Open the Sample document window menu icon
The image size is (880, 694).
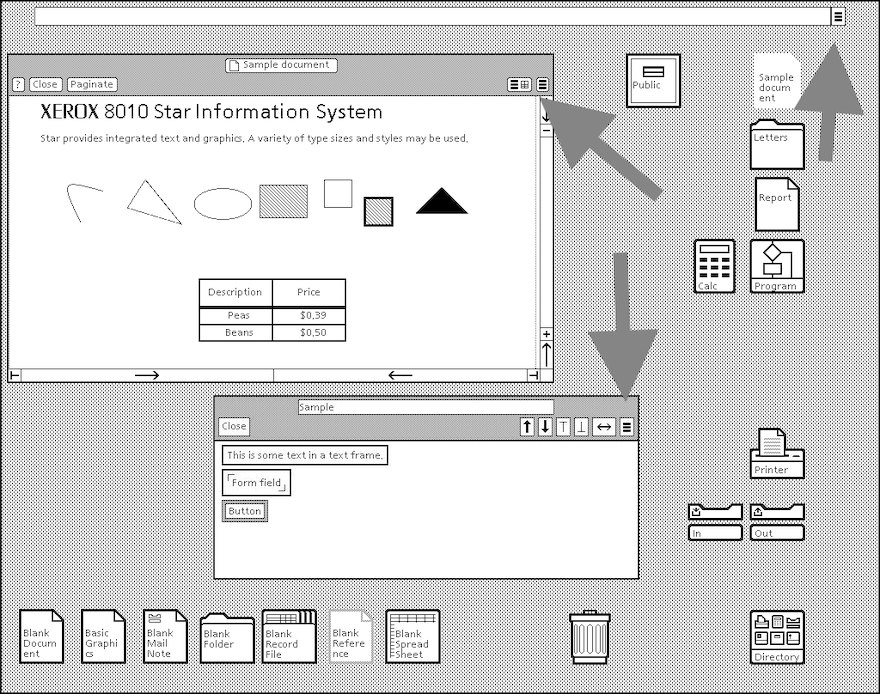(x=543, y=84)
